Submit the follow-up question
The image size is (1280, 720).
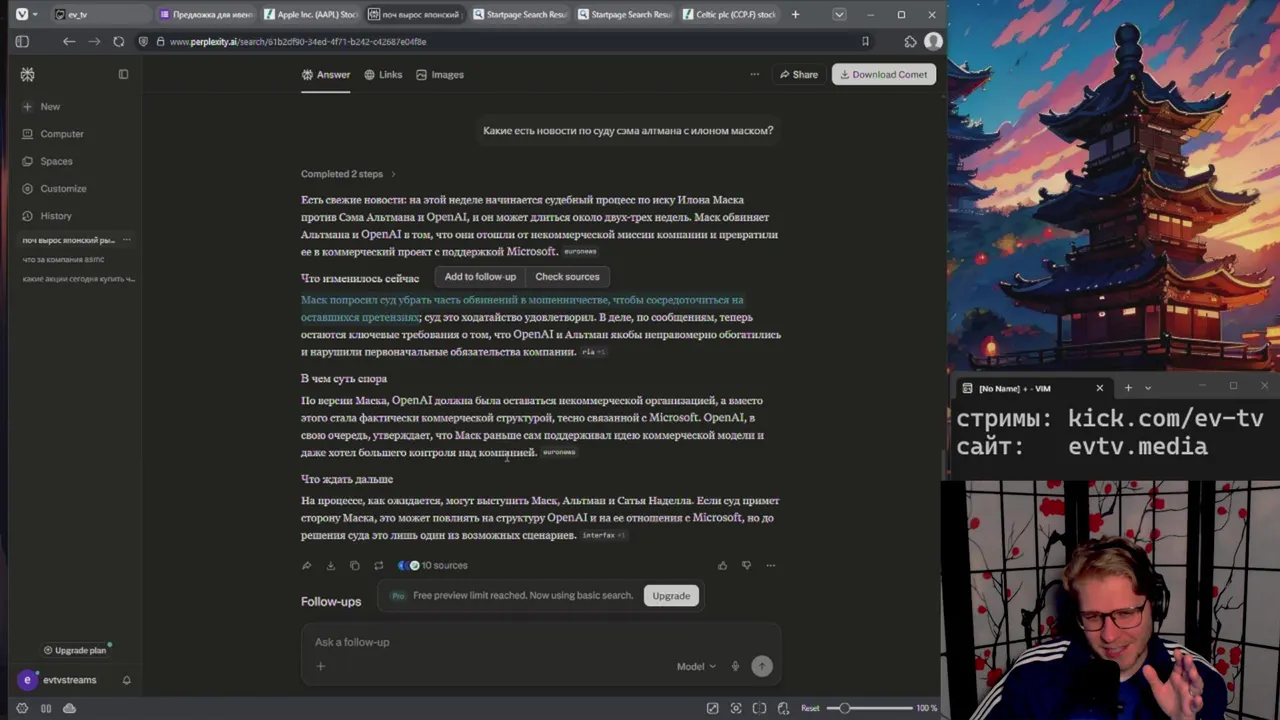pyautogui.click(x=762, y=666)
